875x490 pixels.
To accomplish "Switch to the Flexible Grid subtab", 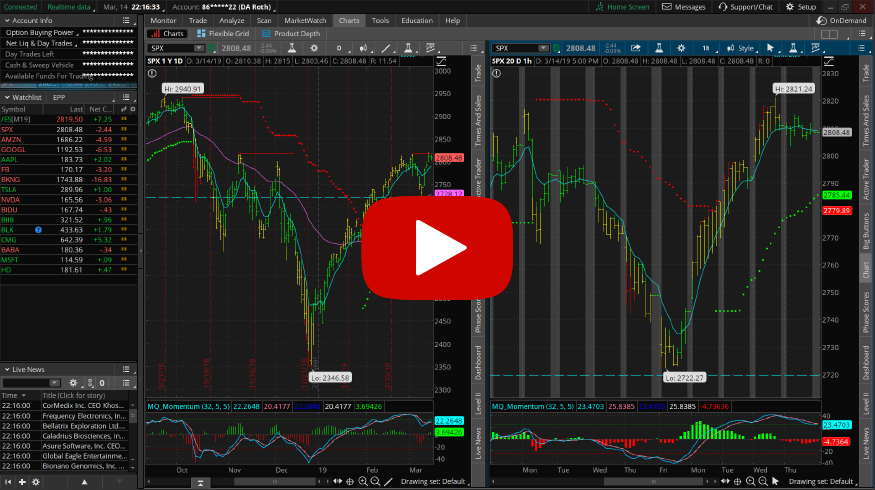I will (x=223, y=33).
